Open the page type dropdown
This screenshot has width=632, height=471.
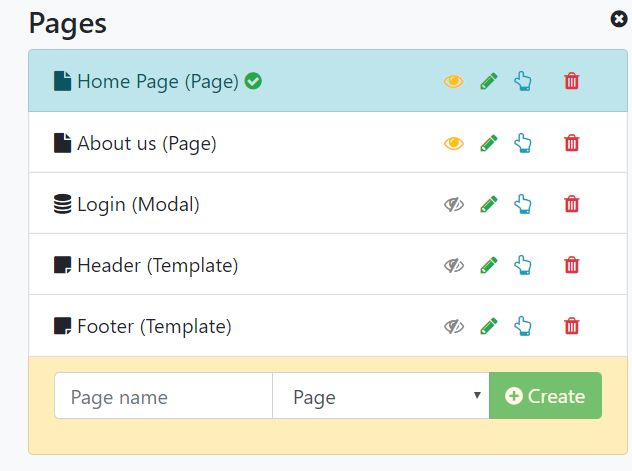[x=380, y=396]
